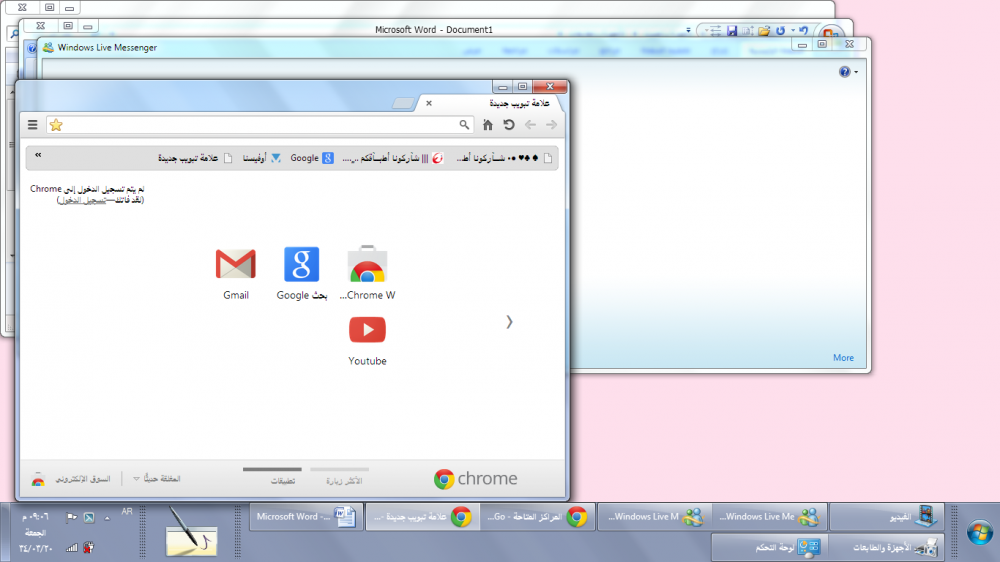The height and width of the screenshot is (562, 1000).
Task: Click the More link in Messenger
Action: tap(843, 358)
